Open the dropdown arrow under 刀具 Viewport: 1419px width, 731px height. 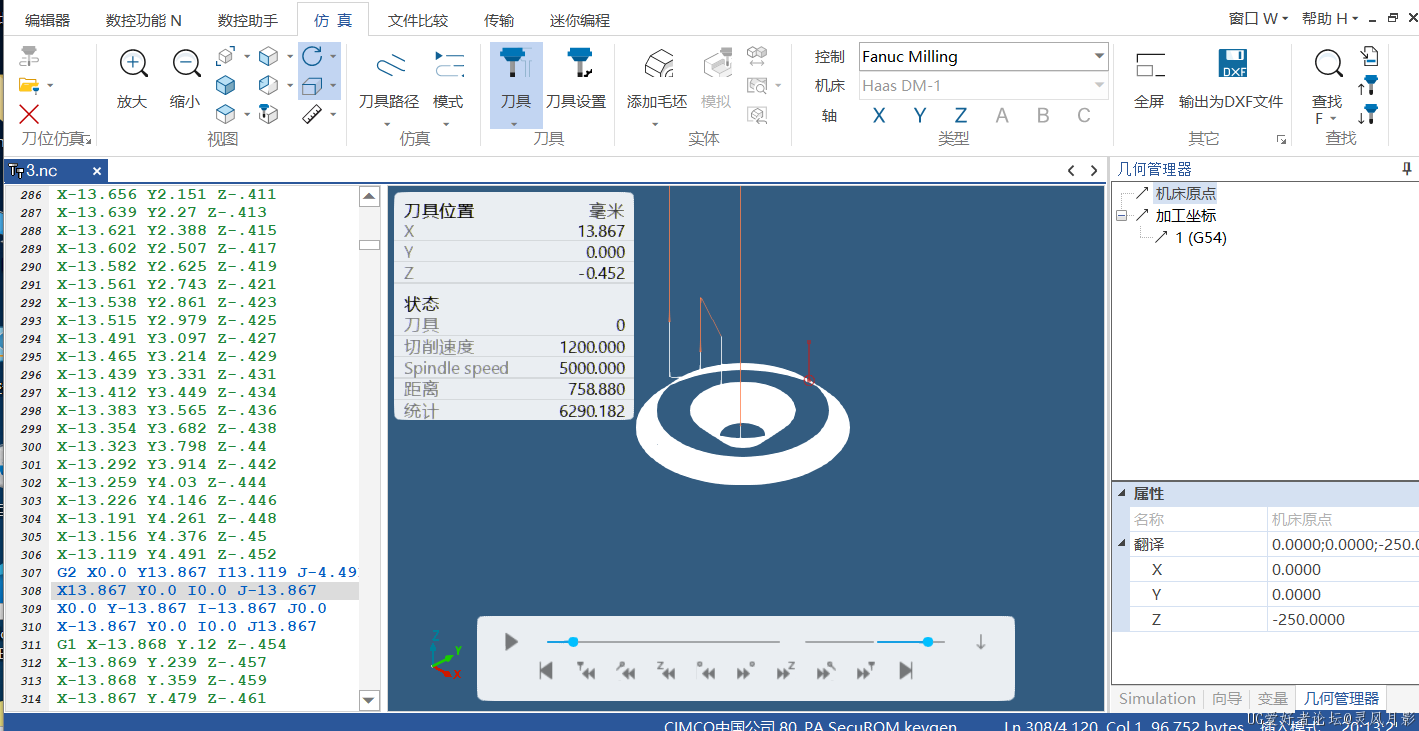(516, 125)
